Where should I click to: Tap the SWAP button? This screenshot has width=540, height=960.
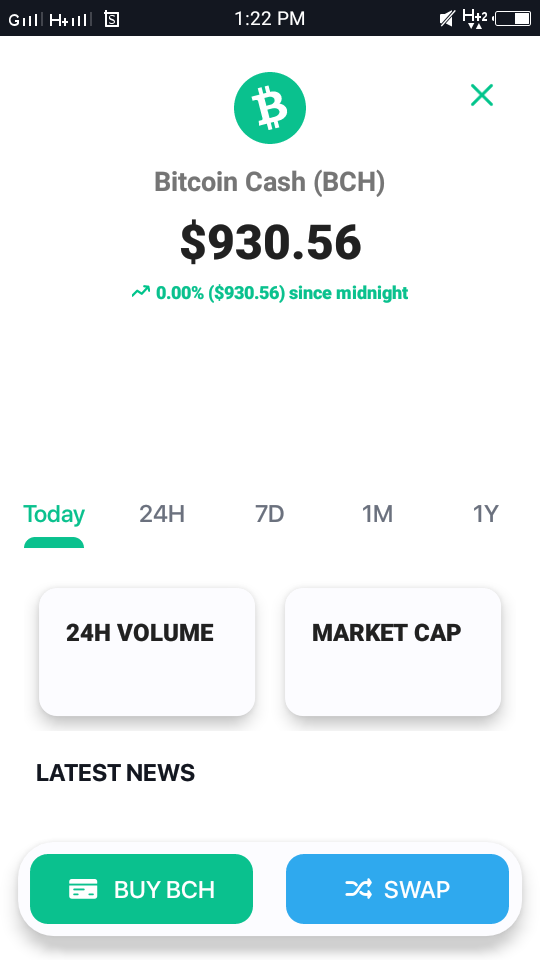tap(397, 888)
